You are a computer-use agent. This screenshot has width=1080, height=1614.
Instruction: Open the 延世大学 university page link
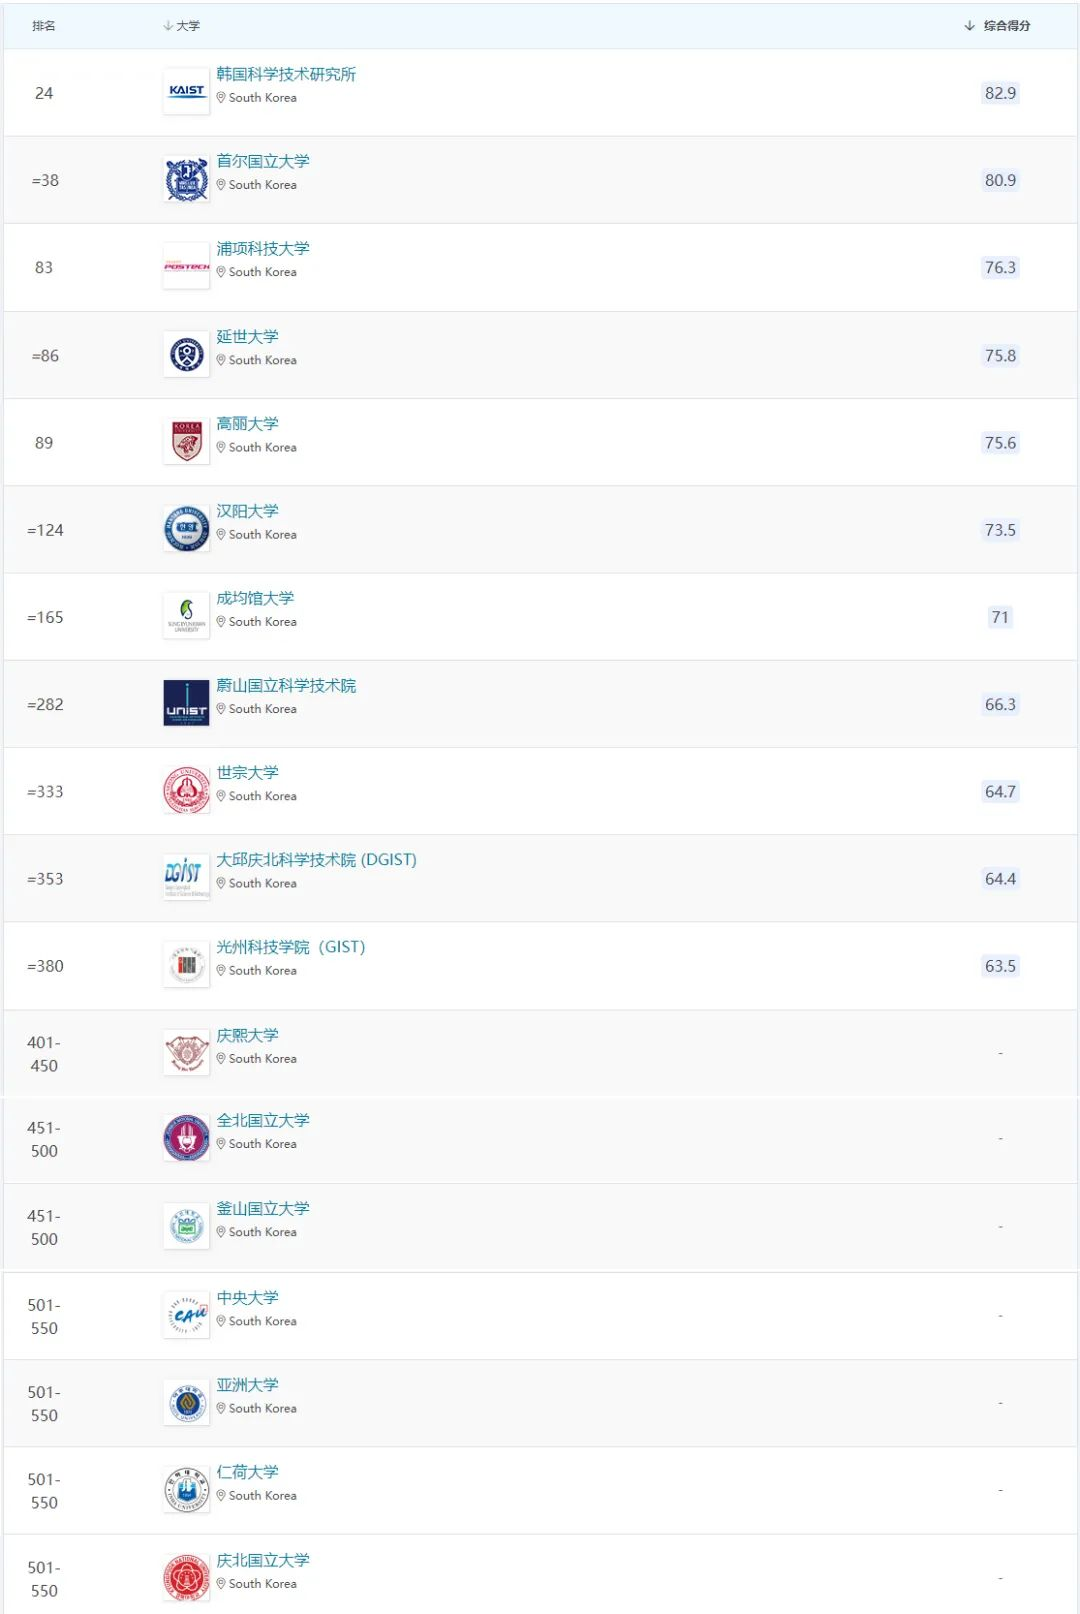click(247, 336)
